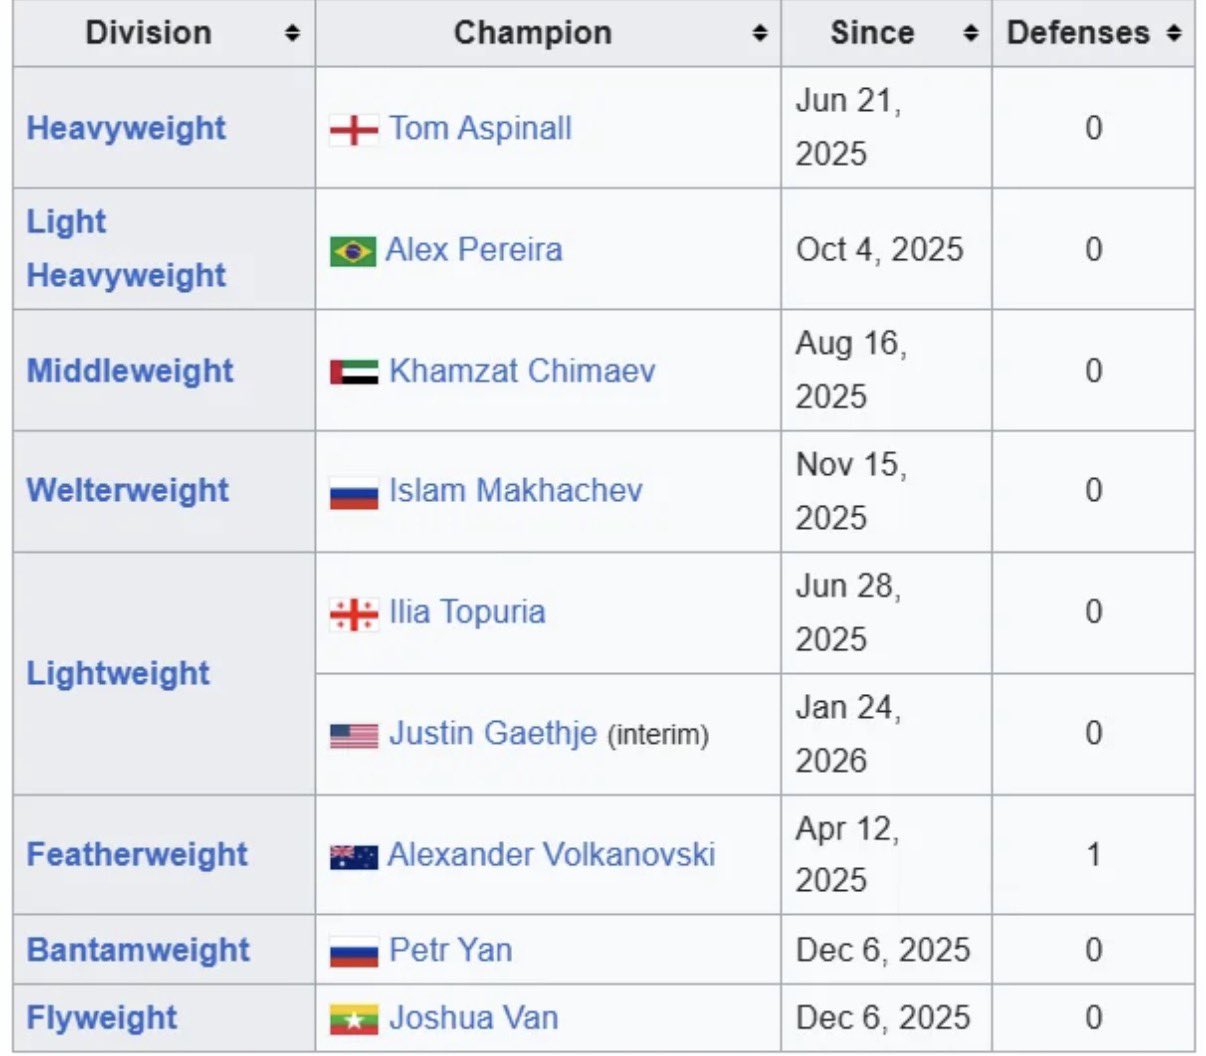This screenshot has width=1206, height=1056.
Task: Click the USA flag beside Justin Gaethje
Action: click(354, 736)
